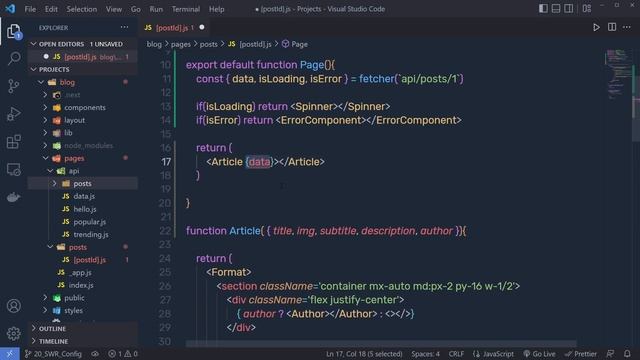Open the Remote Explorer view
Viewport: 640px width, 360px height.
tap(13, 169)
